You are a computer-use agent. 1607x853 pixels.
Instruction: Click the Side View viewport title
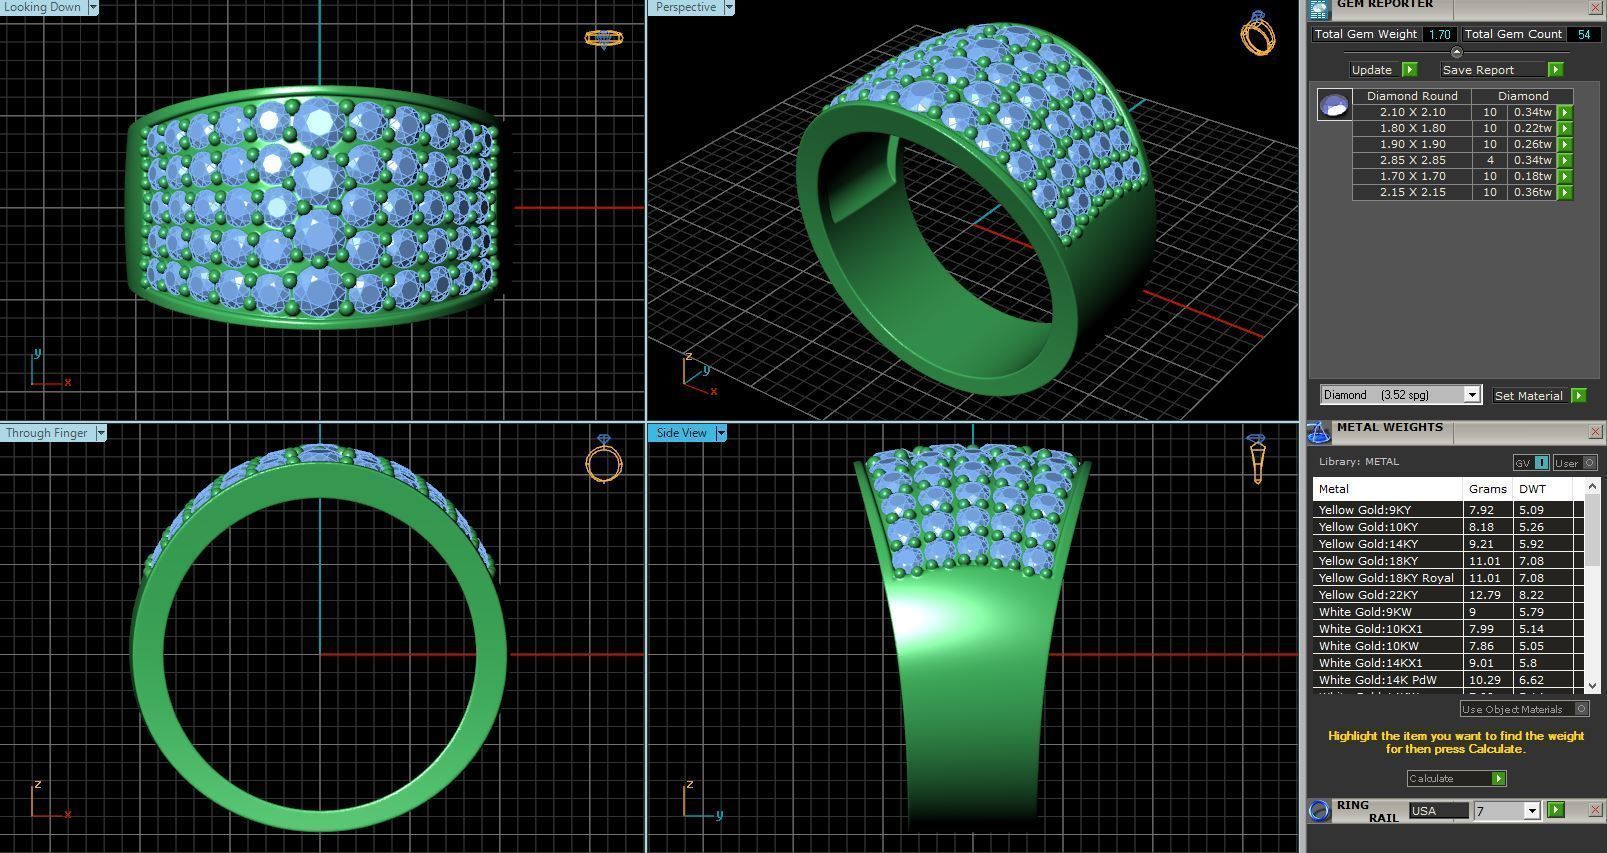(681, 433)
